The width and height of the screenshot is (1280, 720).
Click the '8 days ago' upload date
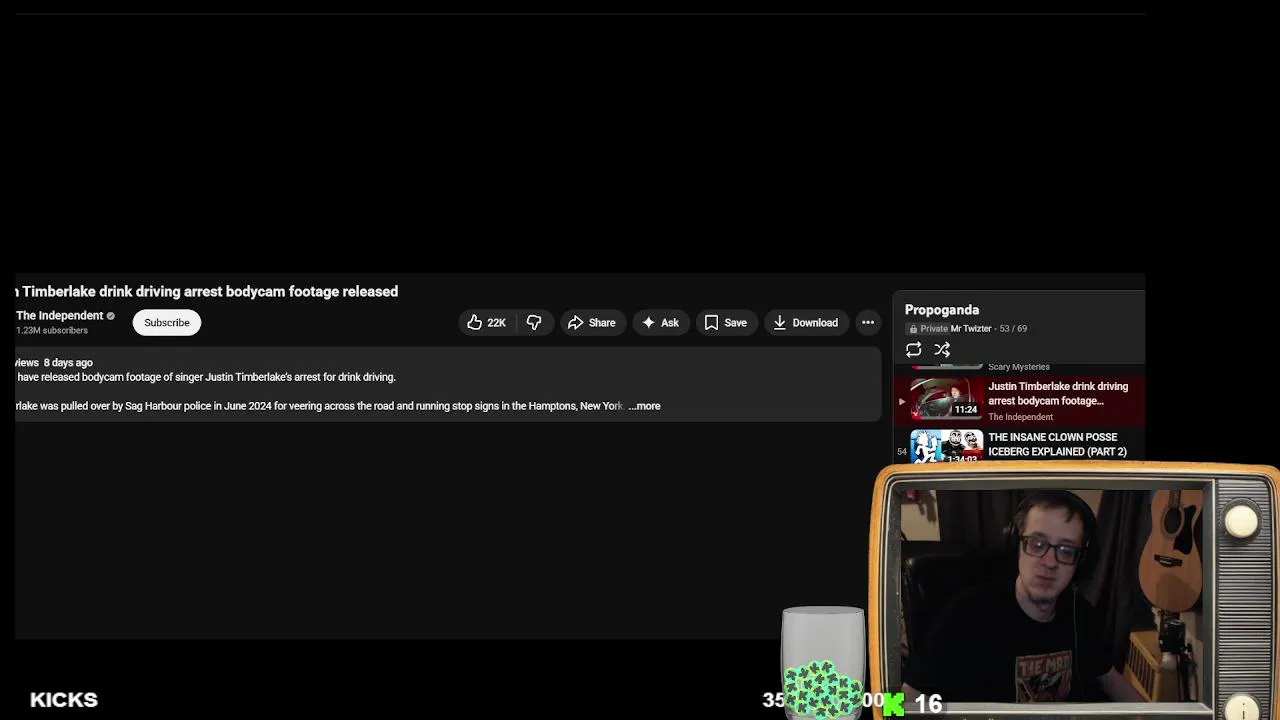[68, 363]
